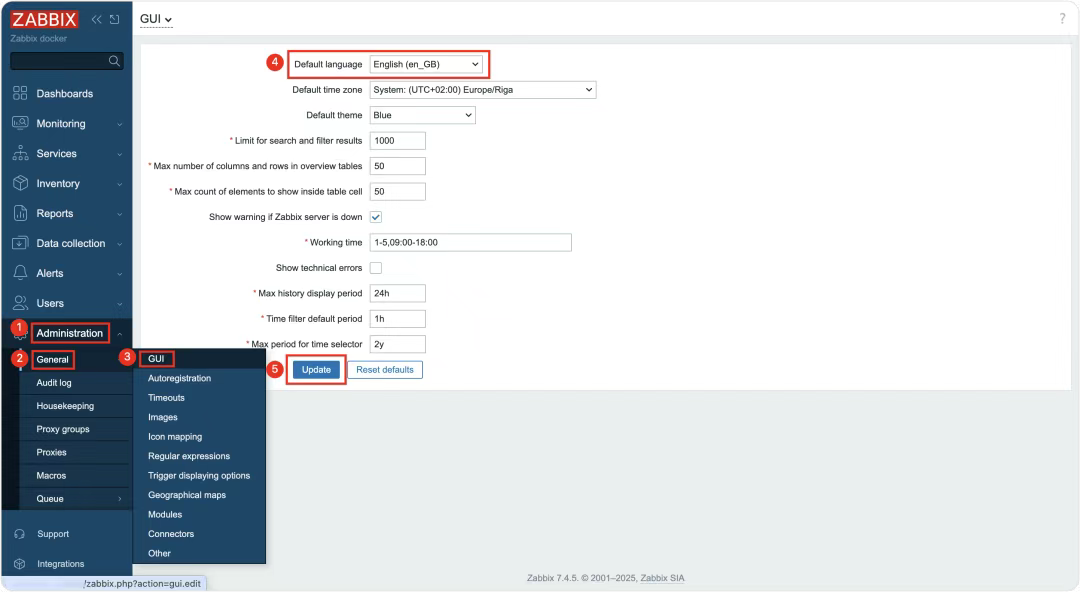Click the Reports chart icon
Screen dimensions: 1080x592
20,213
